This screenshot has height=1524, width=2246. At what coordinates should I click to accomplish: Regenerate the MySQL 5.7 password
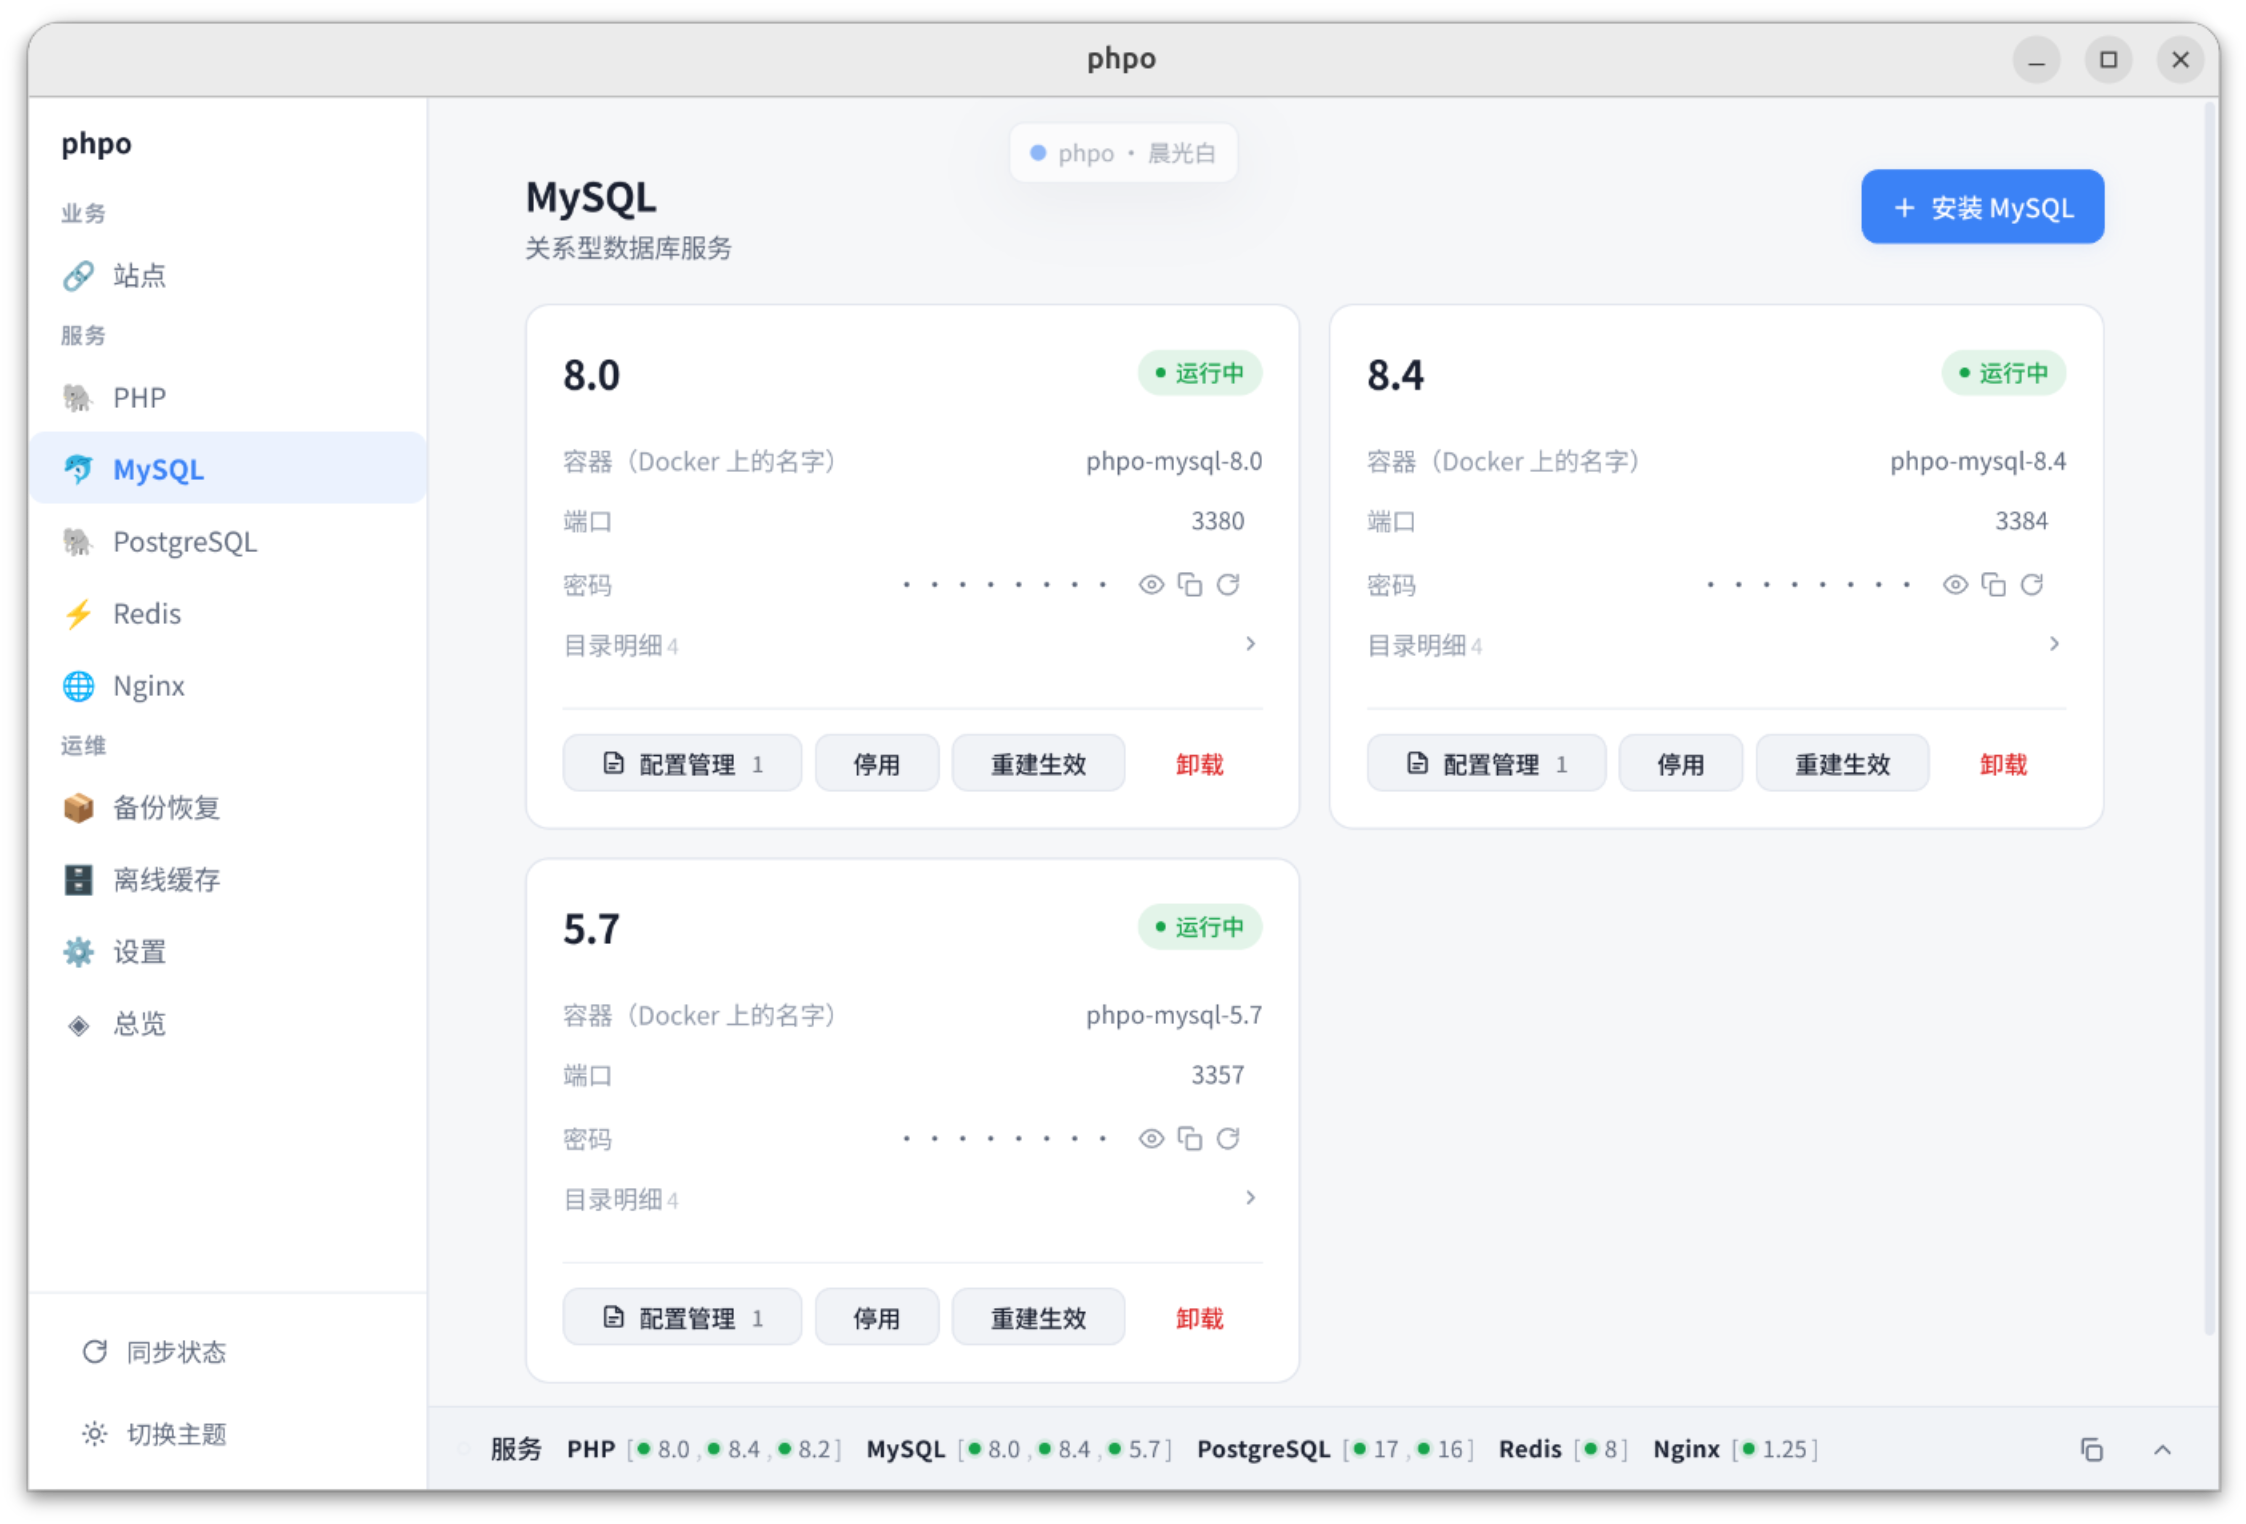point(1228,1139)
